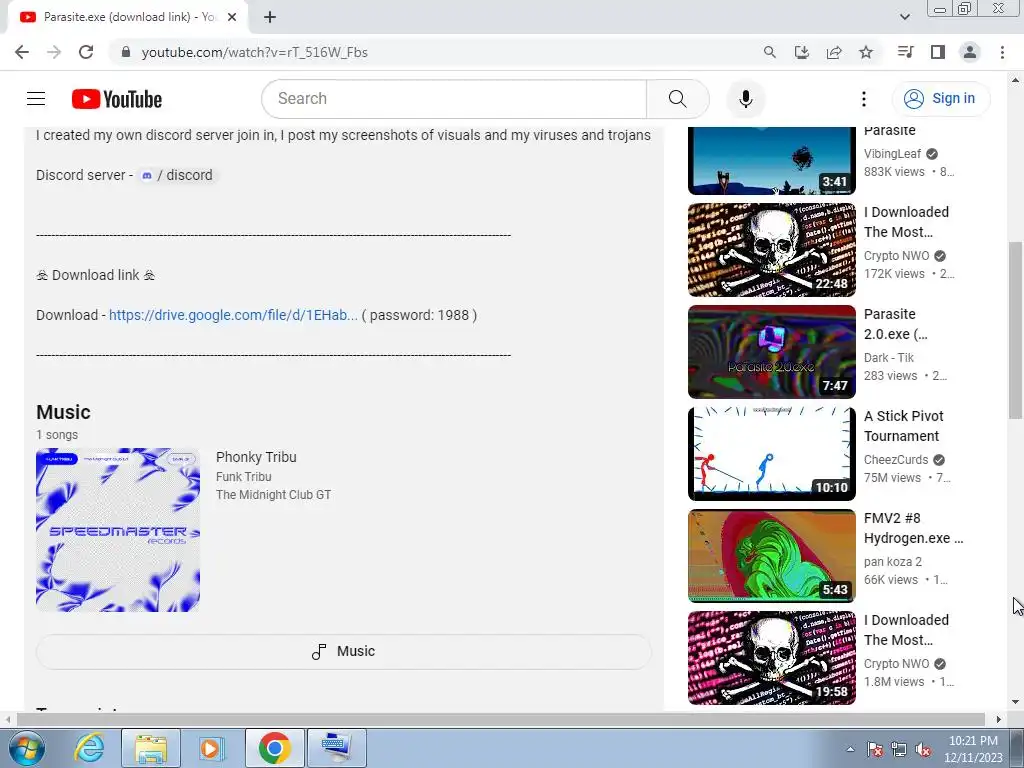Viewport: 1024px width, 768px height.
Task: Open the discord server link
Action: tap(178, 175)
